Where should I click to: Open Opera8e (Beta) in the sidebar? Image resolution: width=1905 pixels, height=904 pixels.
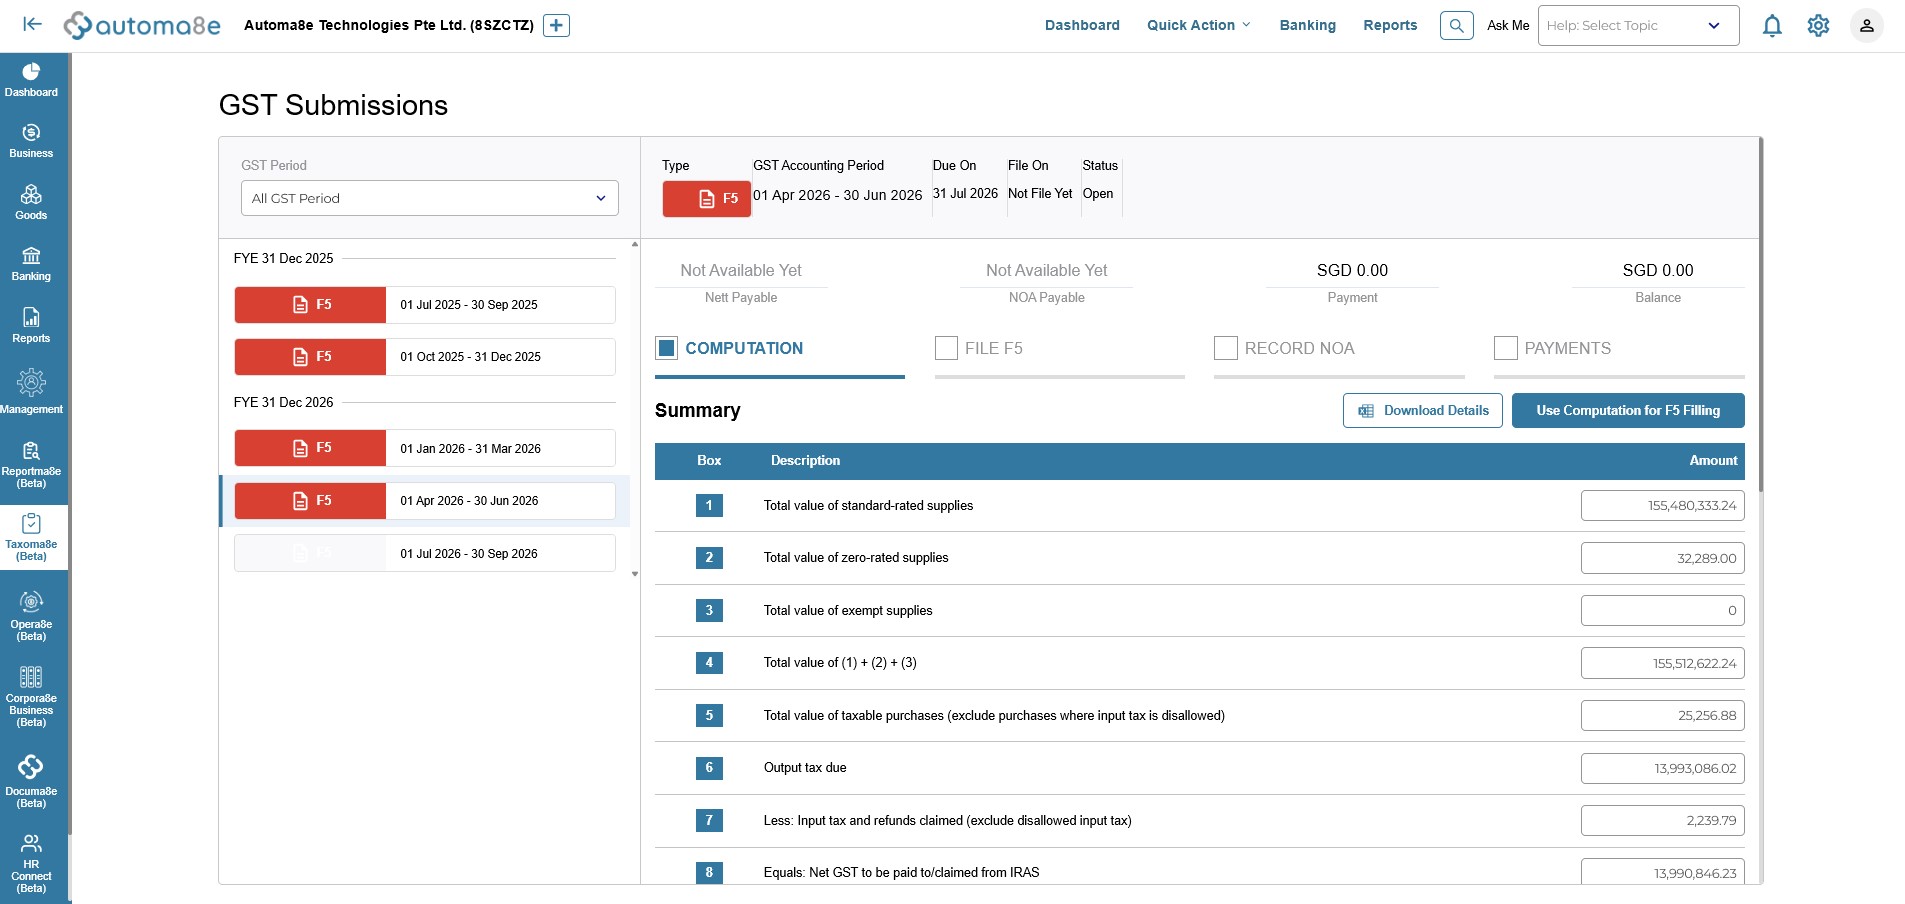[31, 616]
